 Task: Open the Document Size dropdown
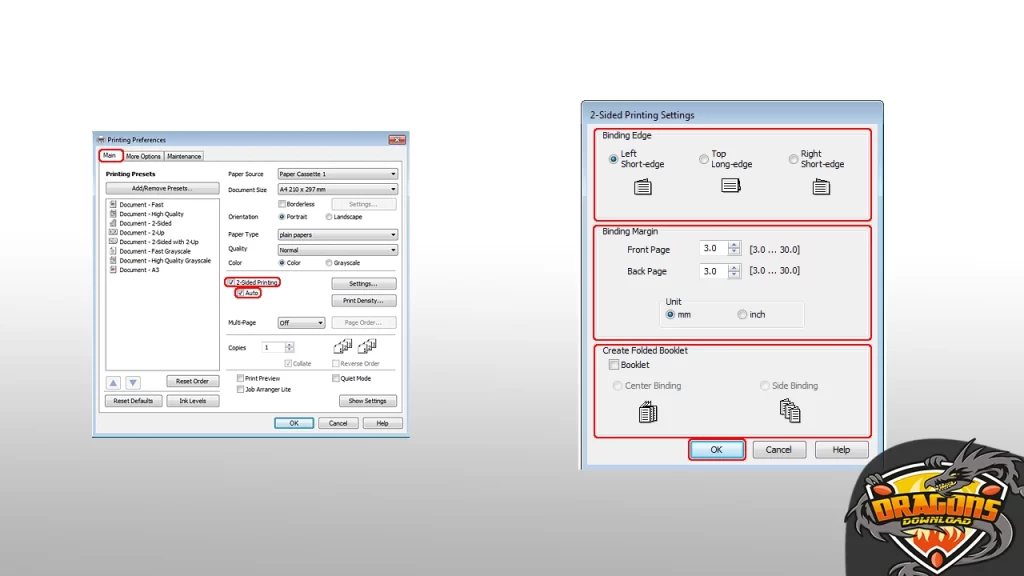tap(394, 187)
